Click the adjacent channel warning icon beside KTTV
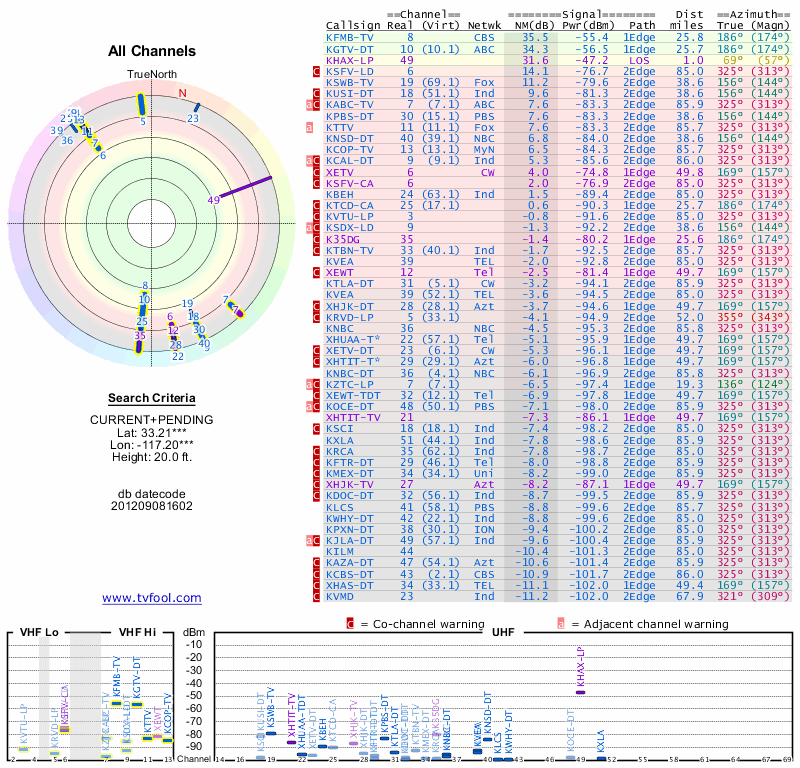800x768 pixels. (310, 127)
